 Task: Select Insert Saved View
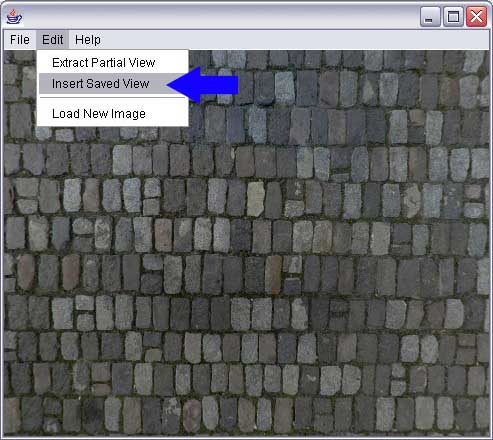click(x=100, y=84)
